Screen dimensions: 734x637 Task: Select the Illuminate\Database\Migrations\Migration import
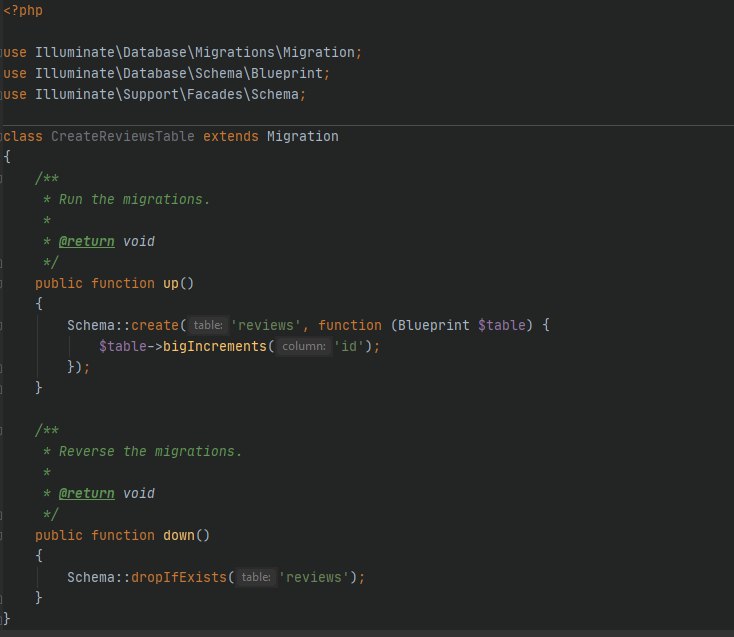click(x=195, y=52)
